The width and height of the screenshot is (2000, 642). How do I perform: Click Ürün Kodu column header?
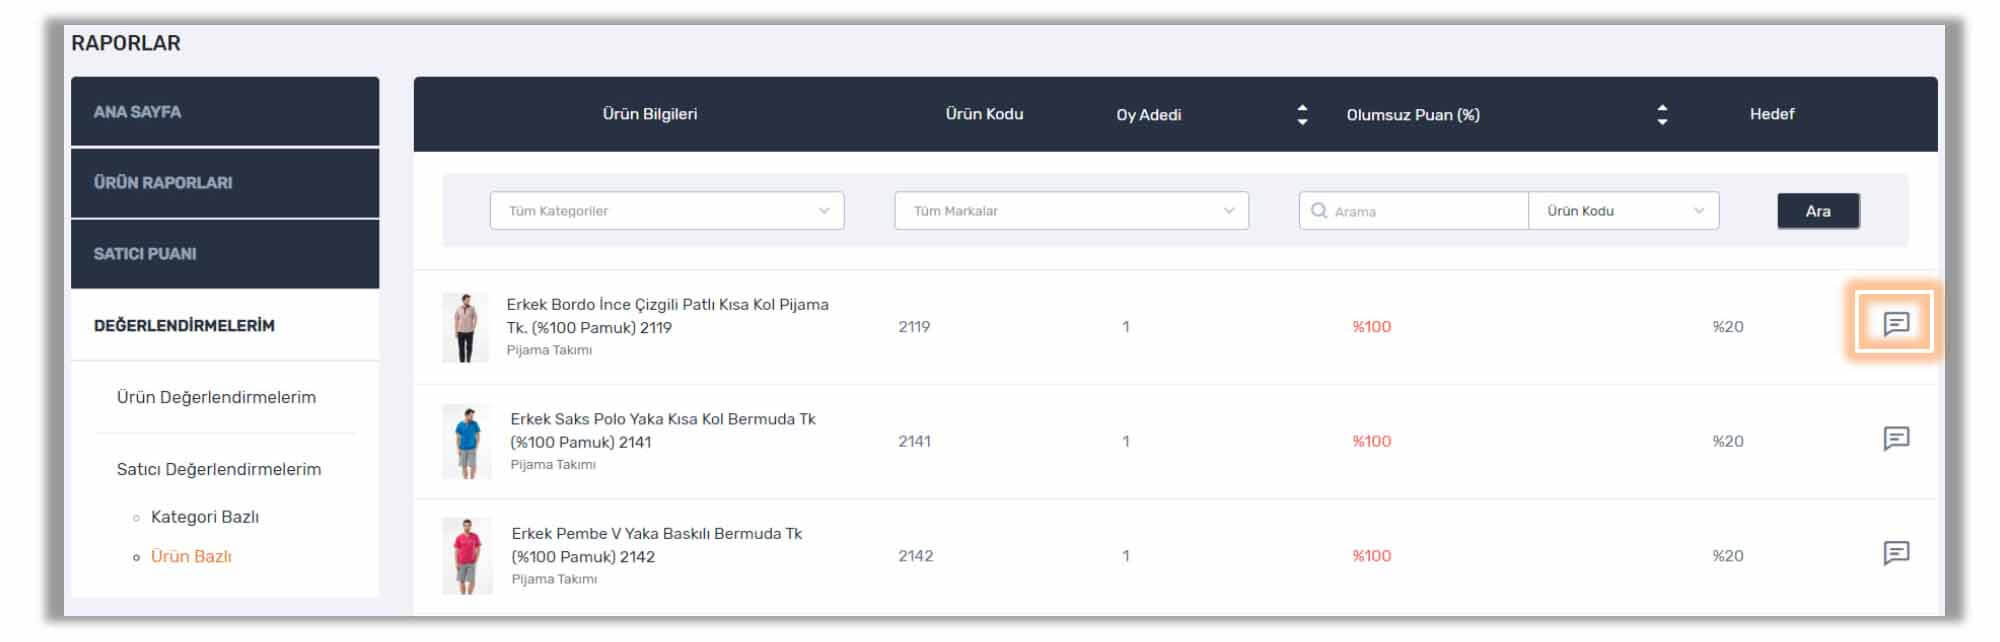click(985, 114)
